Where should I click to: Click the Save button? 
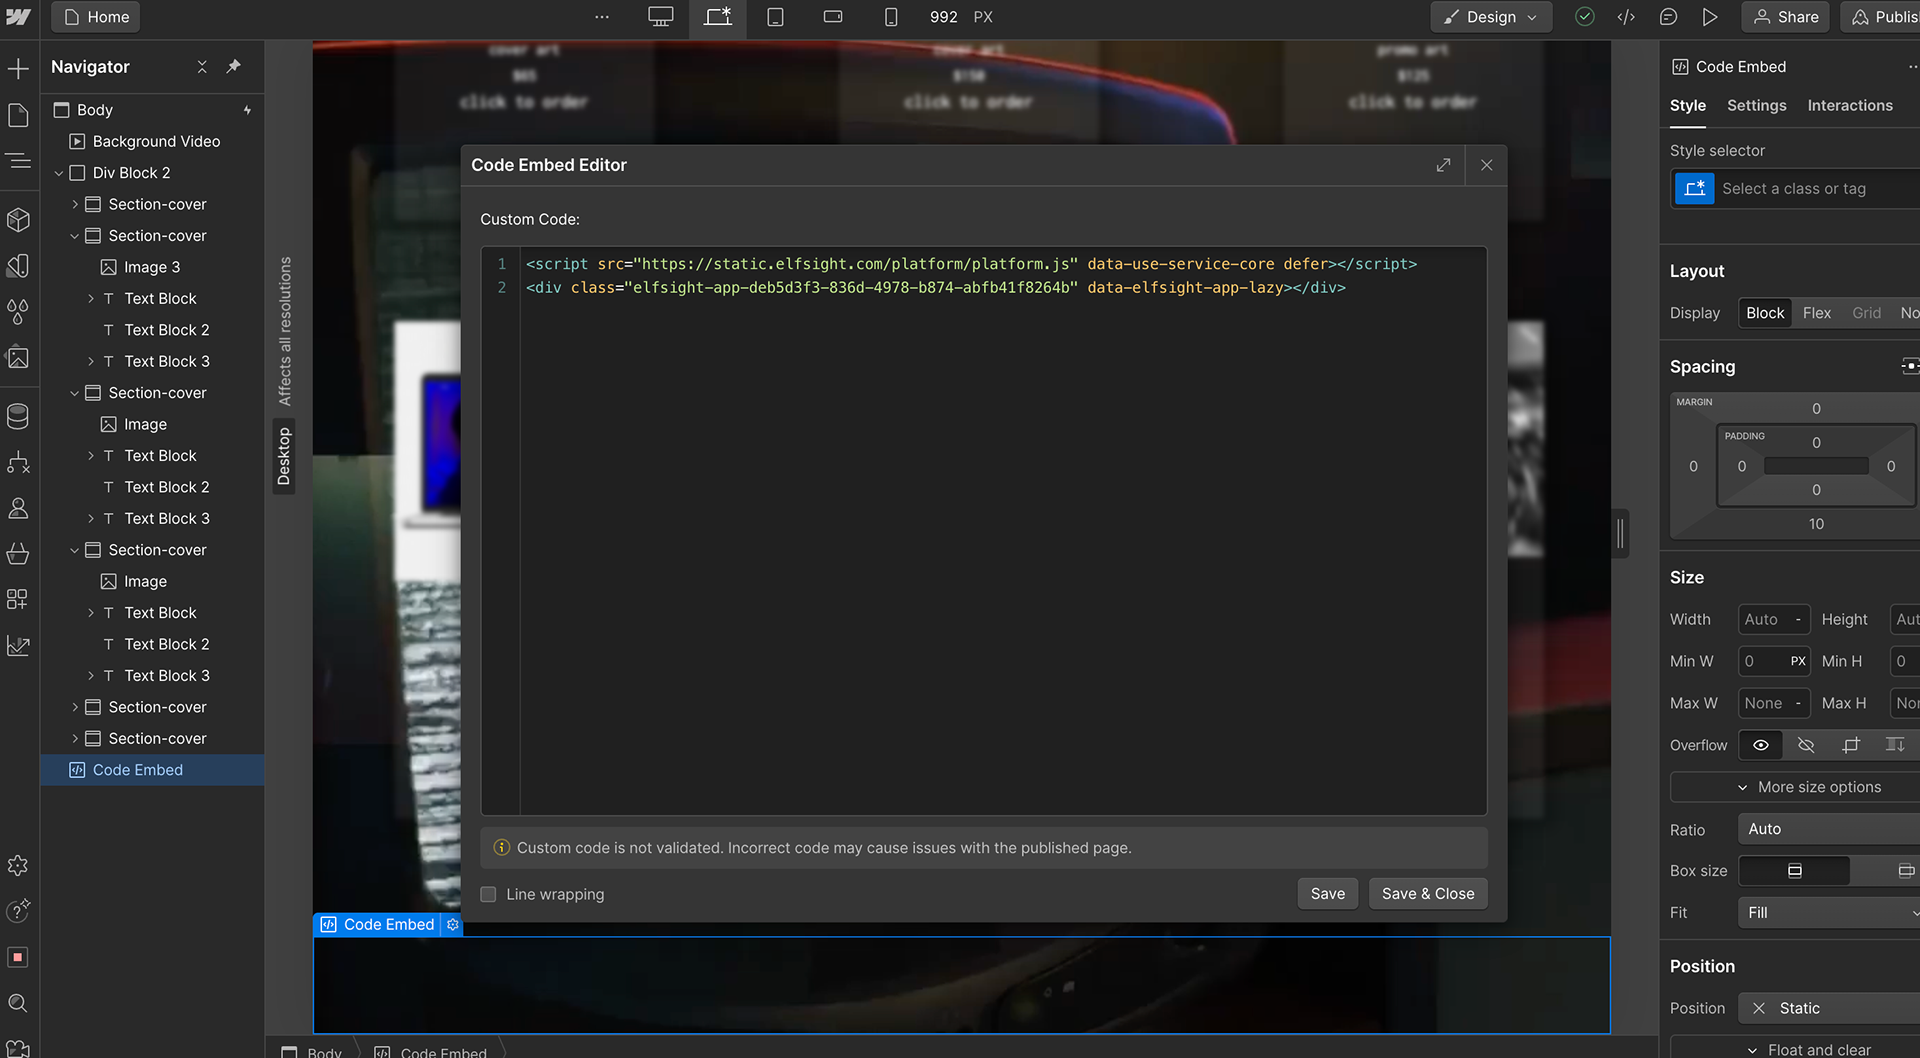pyautogui.click(x=1327, y=894)
